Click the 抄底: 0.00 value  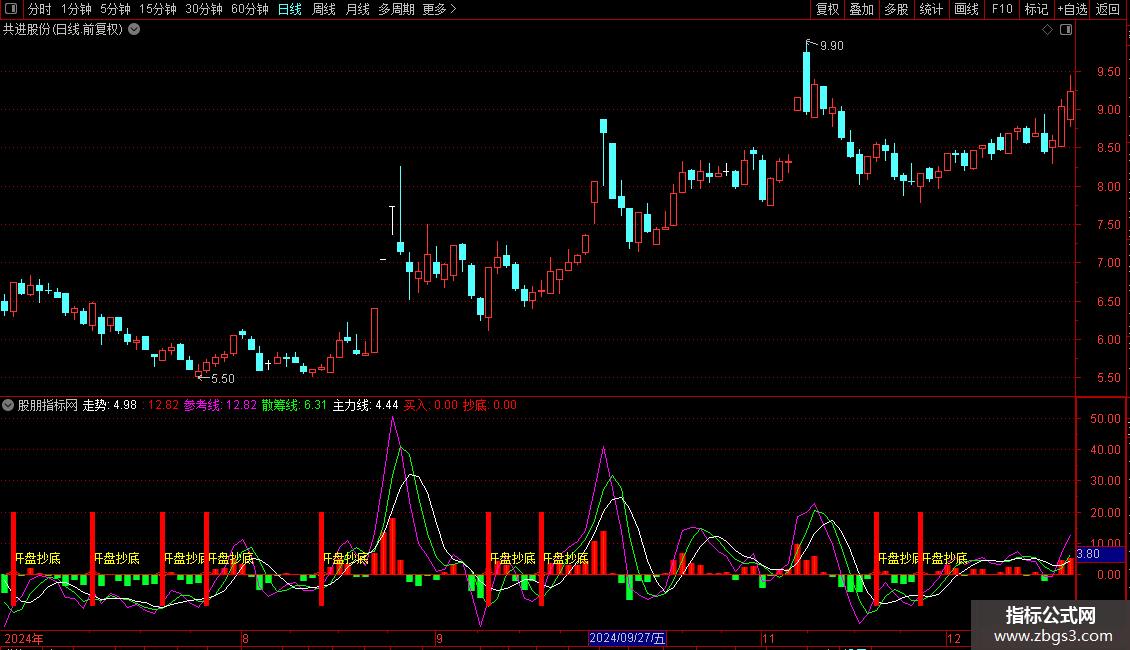489,405
